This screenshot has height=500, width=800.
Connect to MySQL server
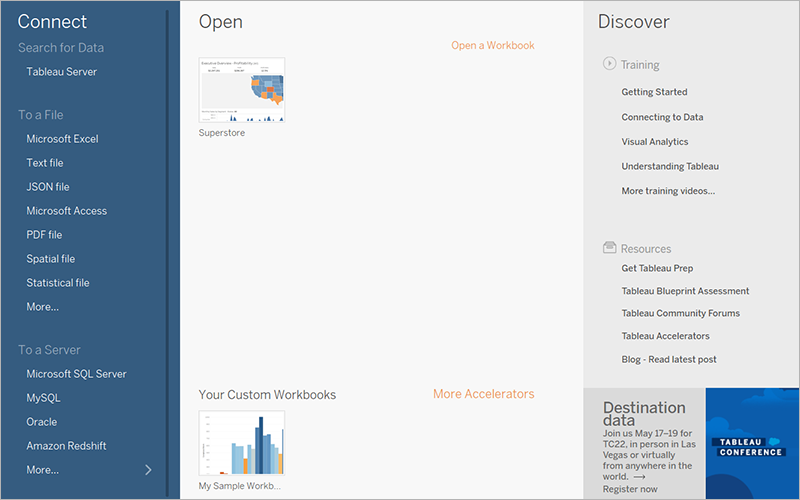coord(43,398)
